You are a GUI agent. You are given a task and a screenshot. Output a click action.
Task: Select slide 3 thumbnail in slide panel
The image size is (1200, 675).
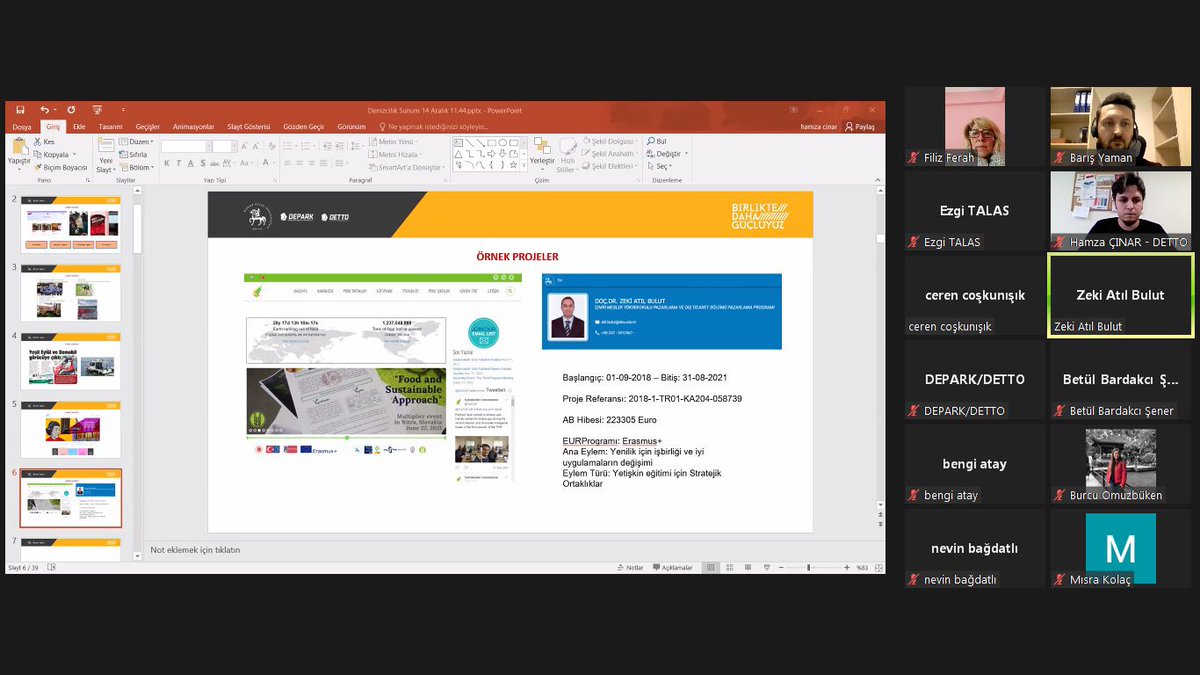click(71, 292)
